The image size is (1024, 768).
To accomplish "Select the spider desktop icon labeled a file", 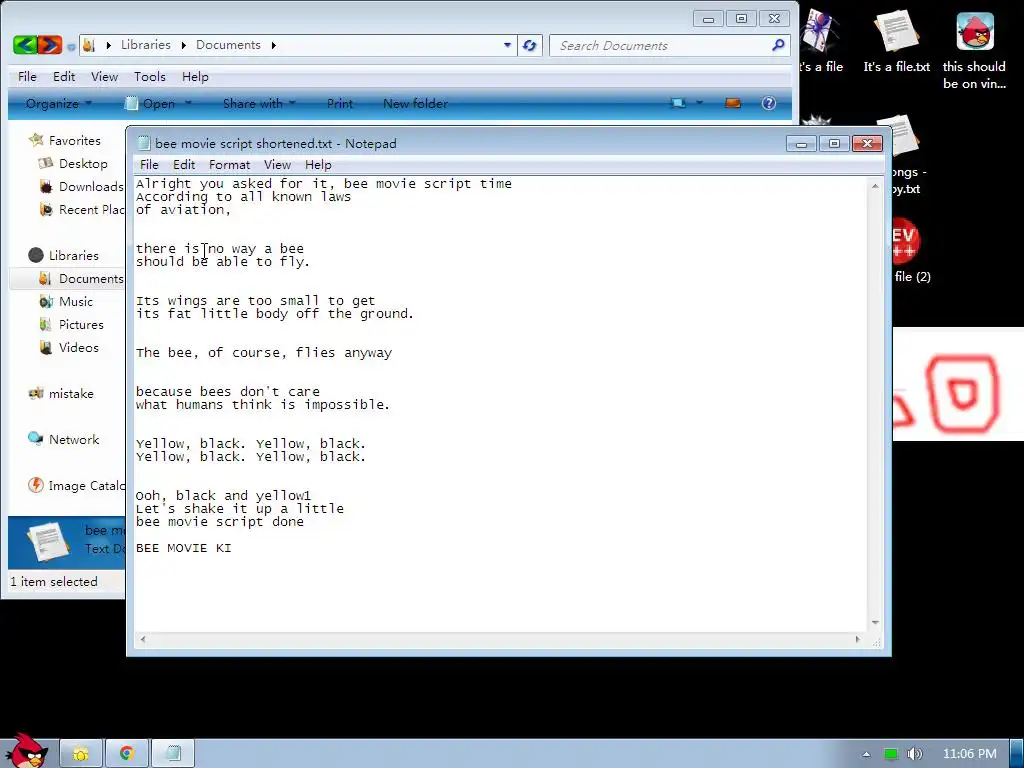I will [x=821, y=40].
